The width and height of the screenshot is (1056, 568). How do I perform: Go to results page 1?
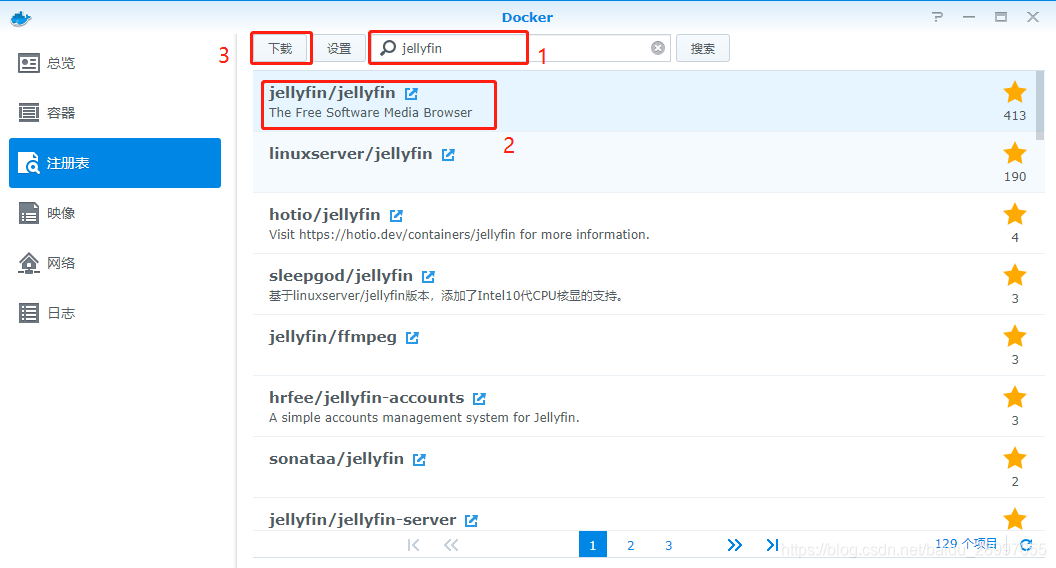pyautogui.click(x=593, y=544)
